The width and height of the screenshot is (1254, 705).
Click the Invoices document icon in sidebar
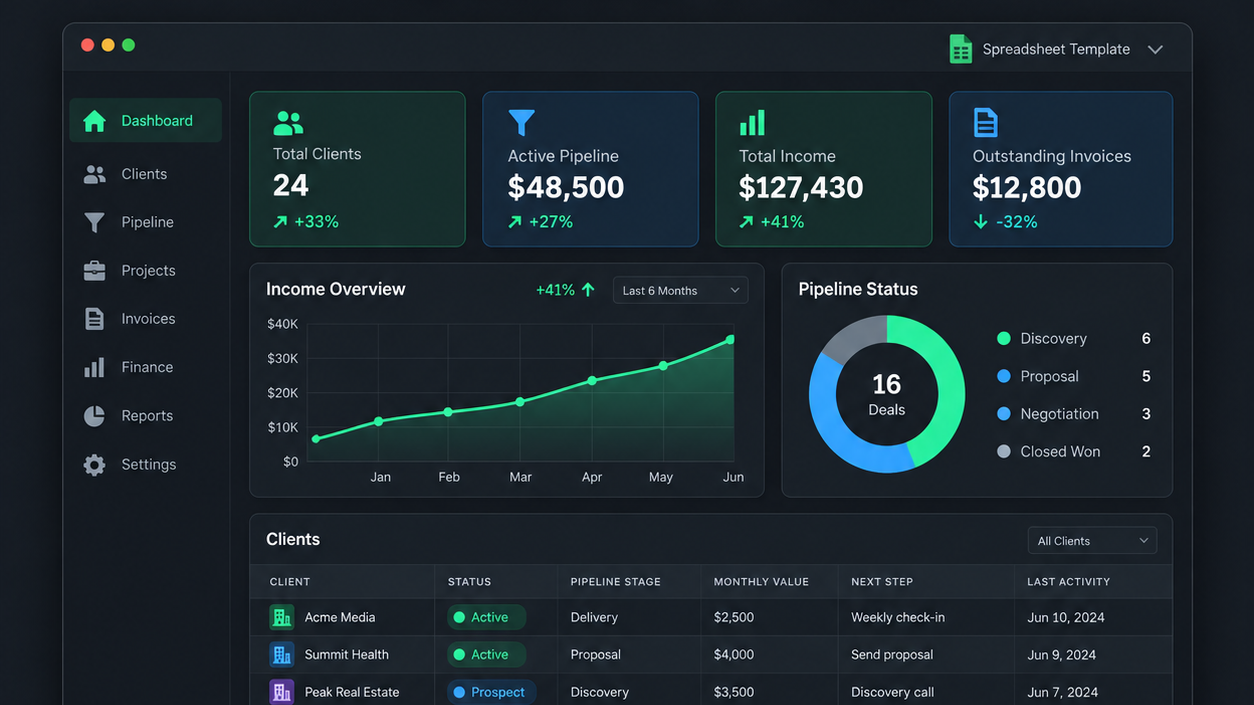94,319
